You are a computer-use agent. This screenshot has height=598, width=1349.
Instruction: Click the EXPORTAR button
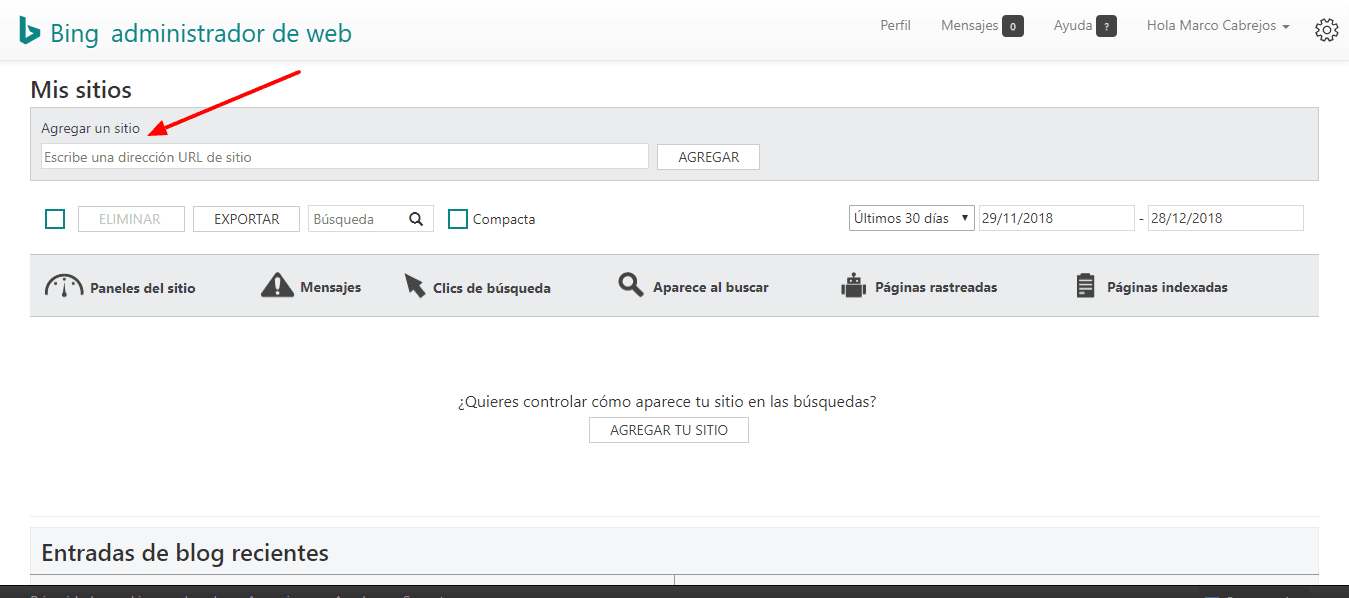(x=246, y=219)
